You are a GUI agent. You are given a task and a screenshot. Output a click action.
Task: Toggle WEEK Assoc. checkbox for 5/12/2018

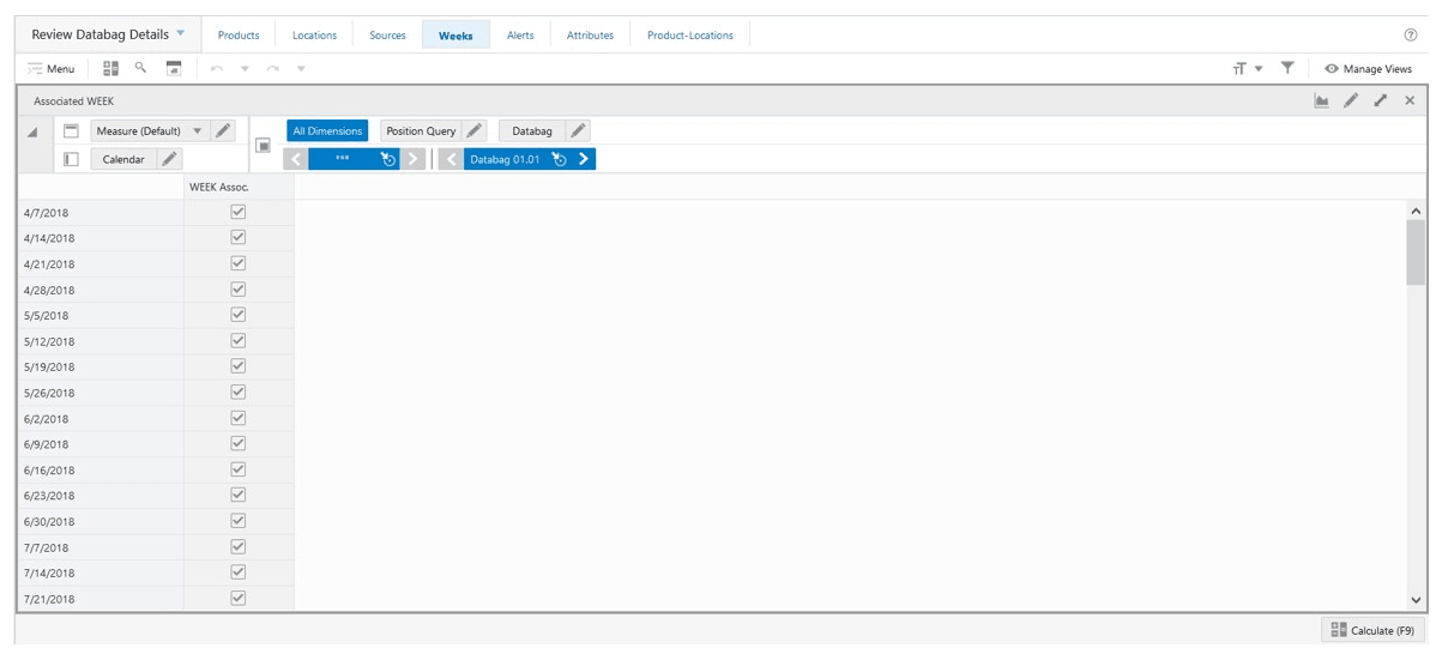point(238,341)
